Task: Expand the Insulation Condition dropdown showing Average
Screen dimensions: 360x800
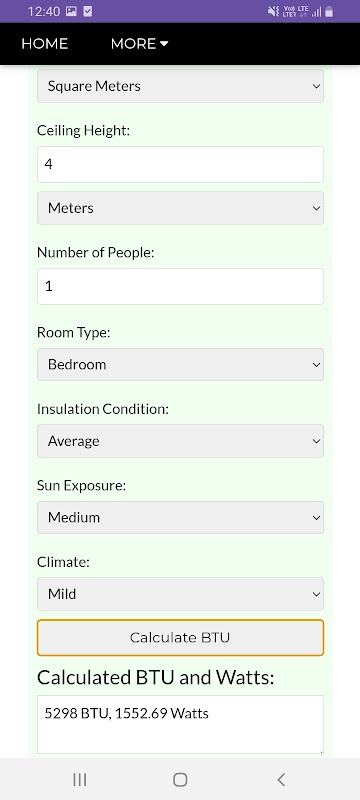Action: click(181, 441)
